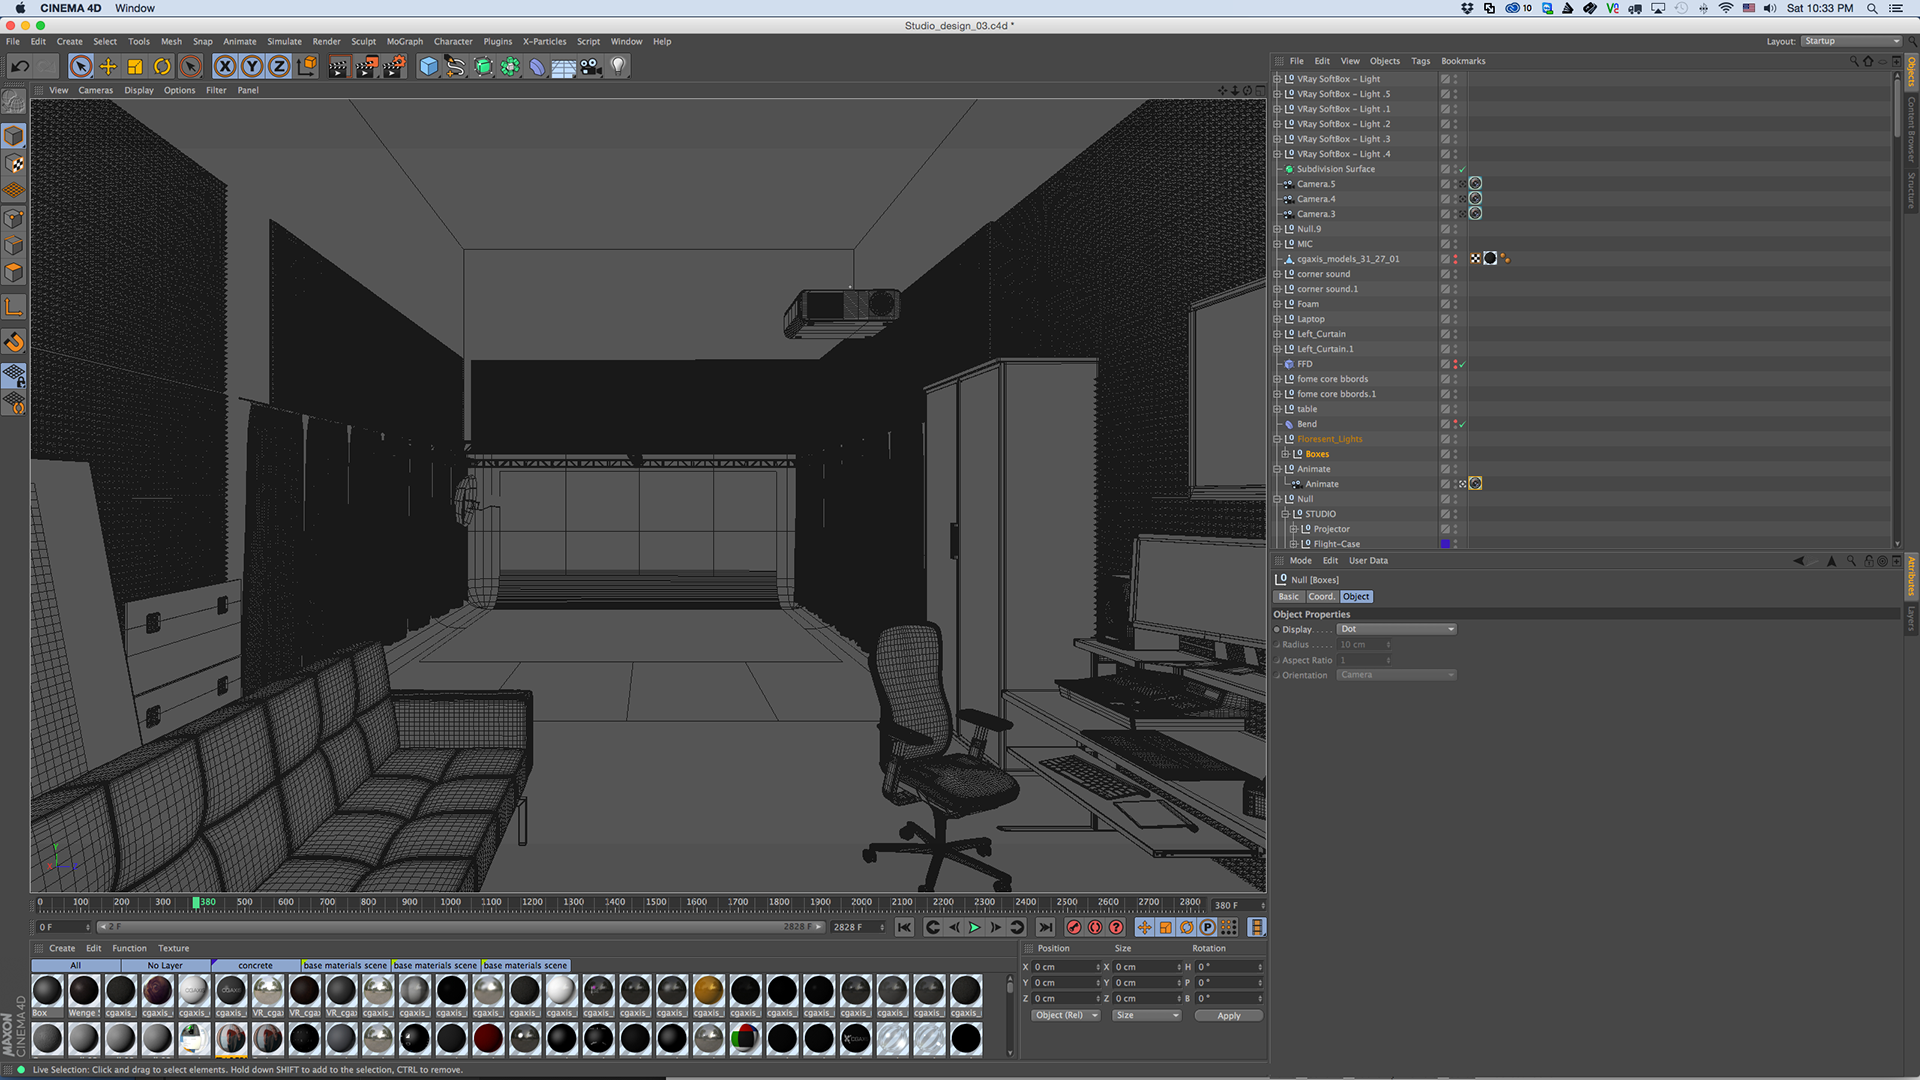Viewport: 1920px width, 1080px height.
Task: Click Render to Picture Viewer icon
Action: (366, 66)
